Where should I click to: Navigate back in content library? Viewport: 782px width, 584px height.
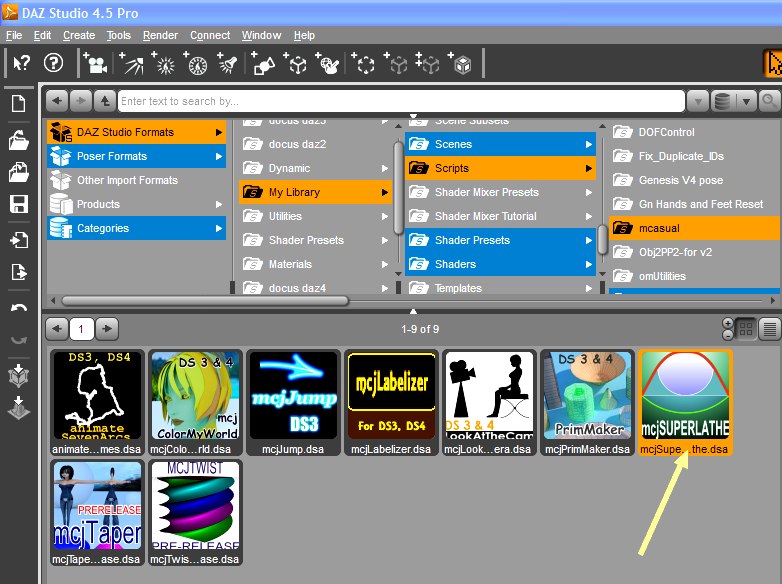[57, 101]
